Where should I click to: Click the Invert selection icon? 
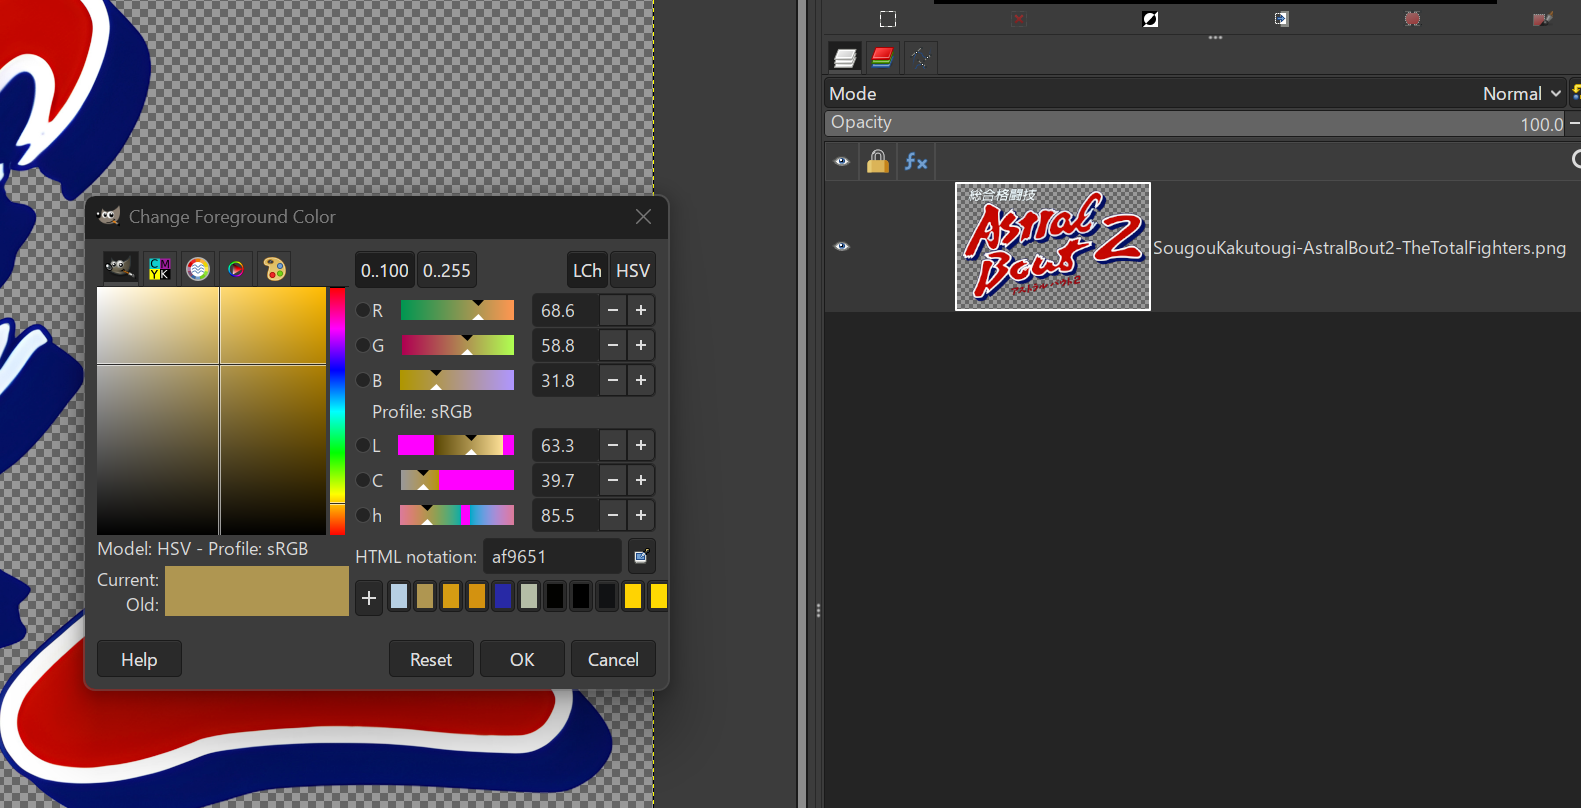[x=1150, y=19]
